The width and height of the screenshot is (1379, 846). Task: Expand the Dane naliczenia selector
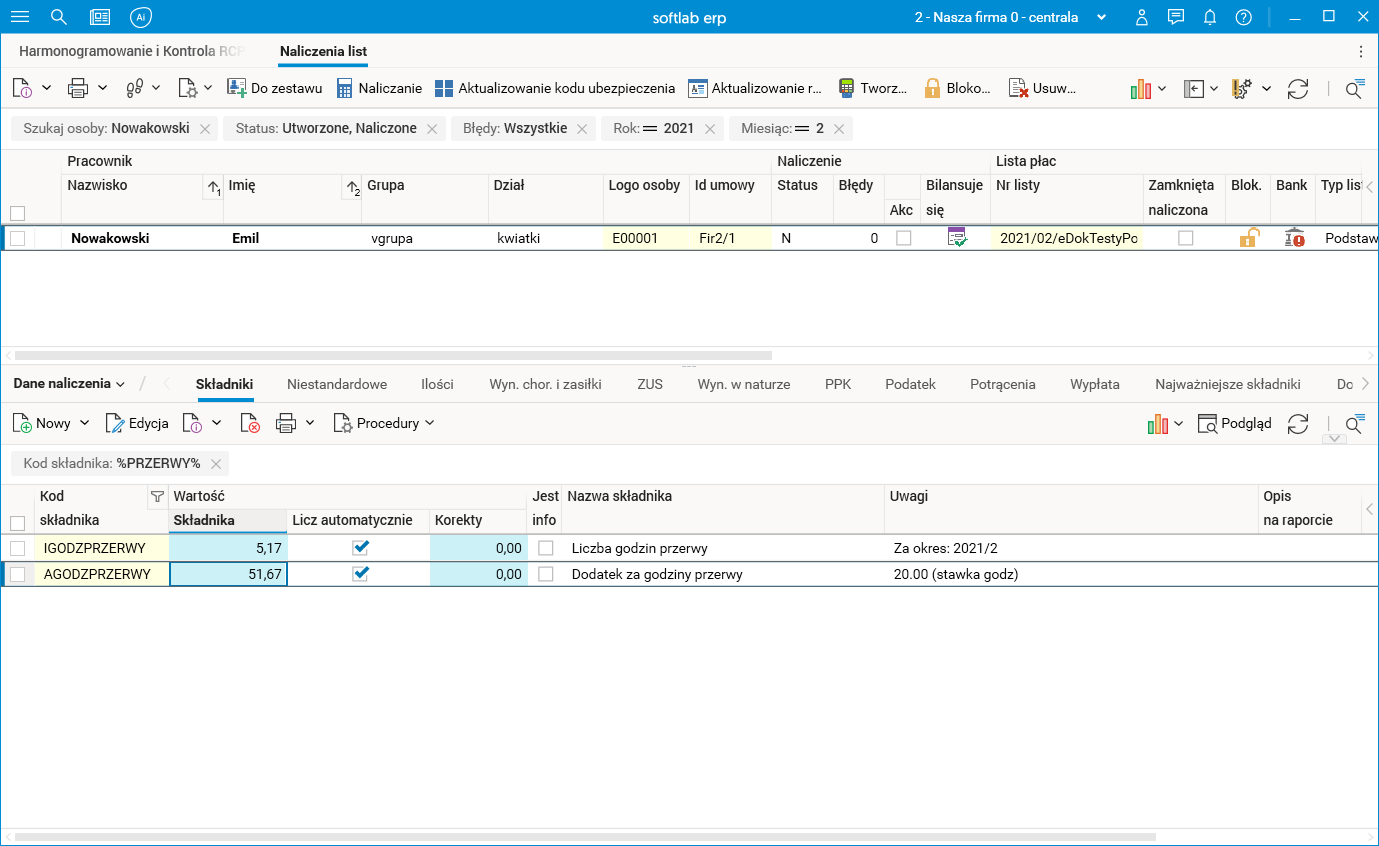pos(69,383)
